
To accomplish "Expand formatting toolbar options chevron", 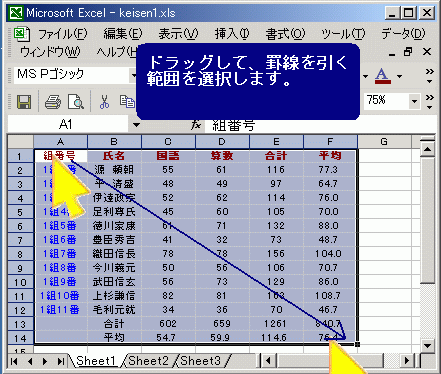I will click(430, 76).
